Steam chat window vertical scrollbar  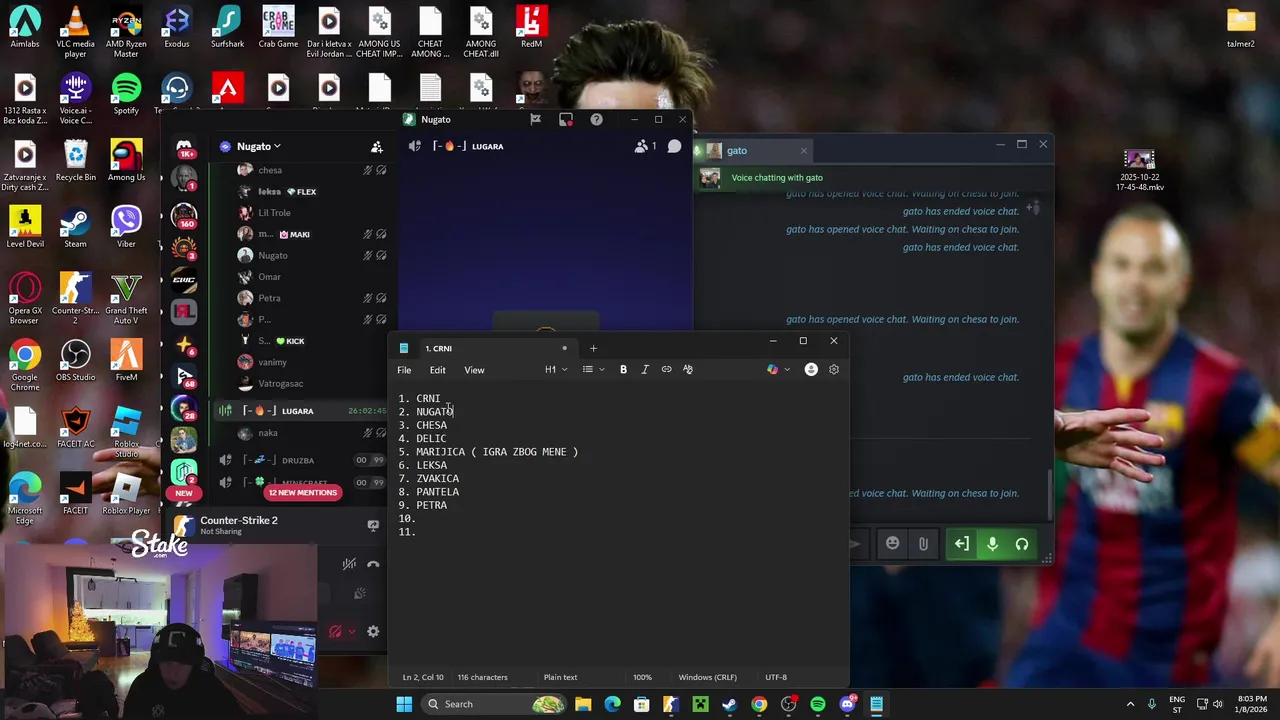tap(1048, 493)
